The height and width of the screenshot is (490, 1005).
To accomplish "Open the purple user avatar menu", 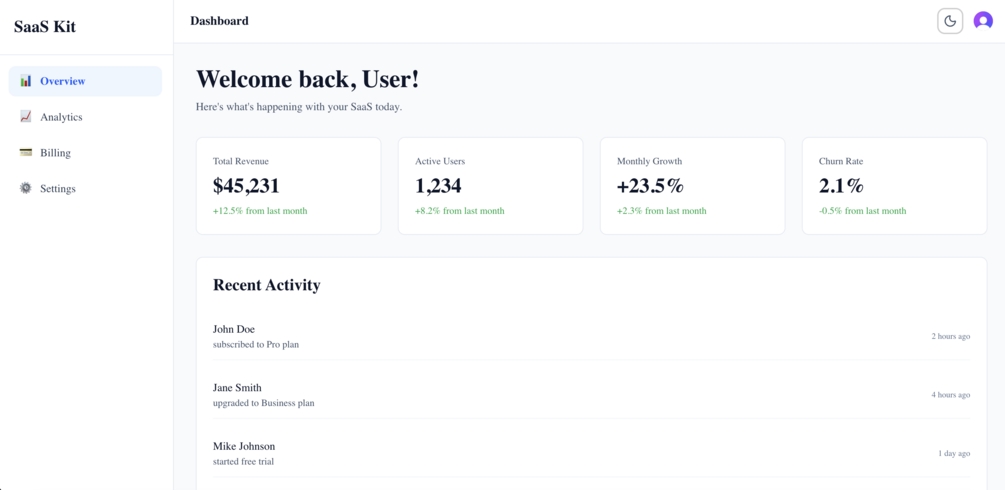I will tap(983, 21).
